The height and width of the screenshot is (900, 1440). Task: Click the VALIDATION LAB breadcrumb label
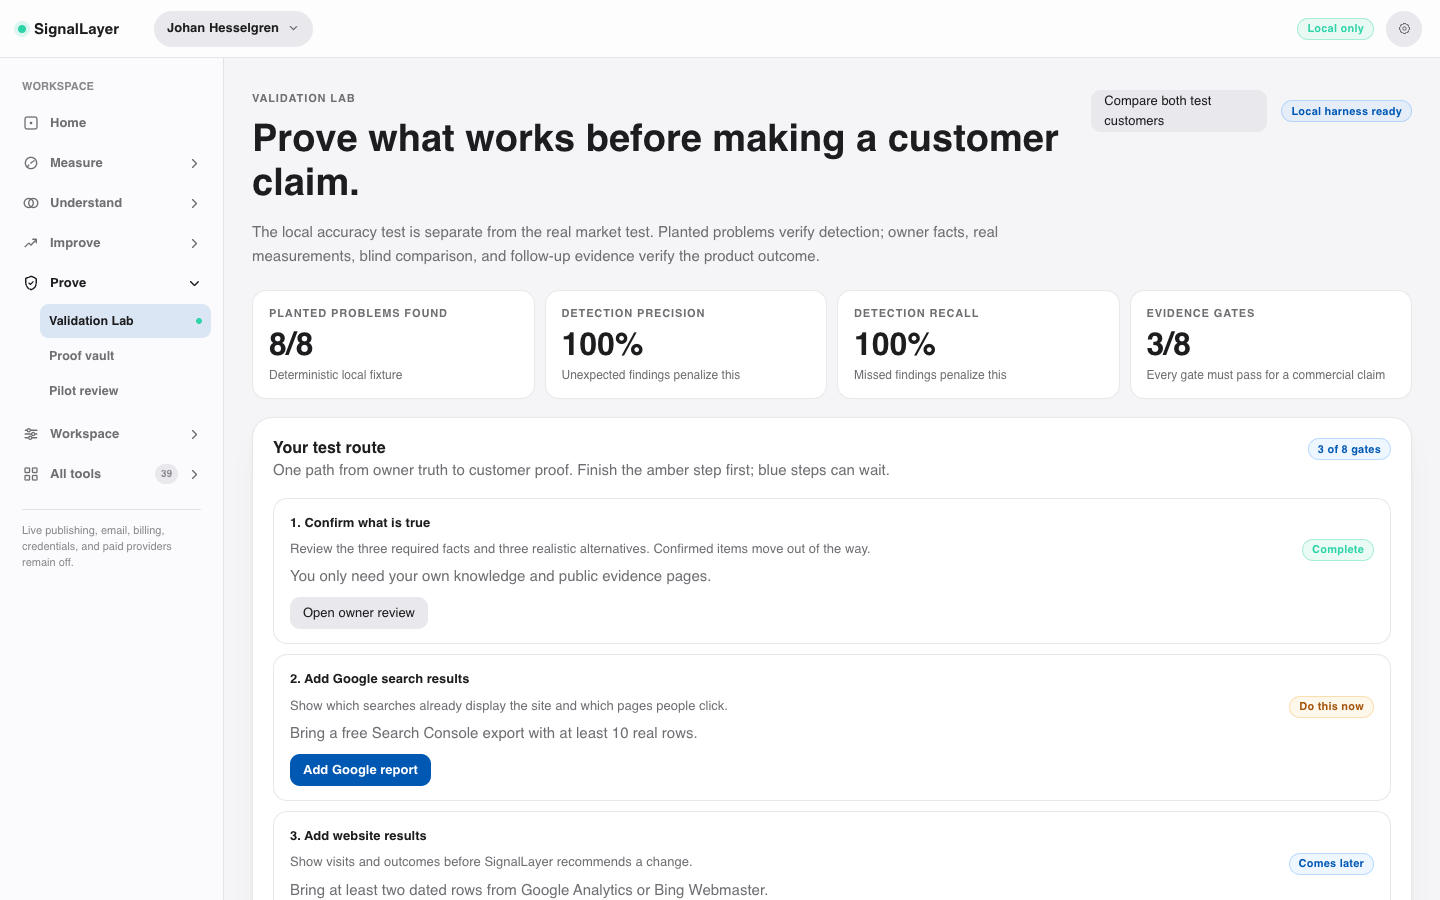pos(303,98)
